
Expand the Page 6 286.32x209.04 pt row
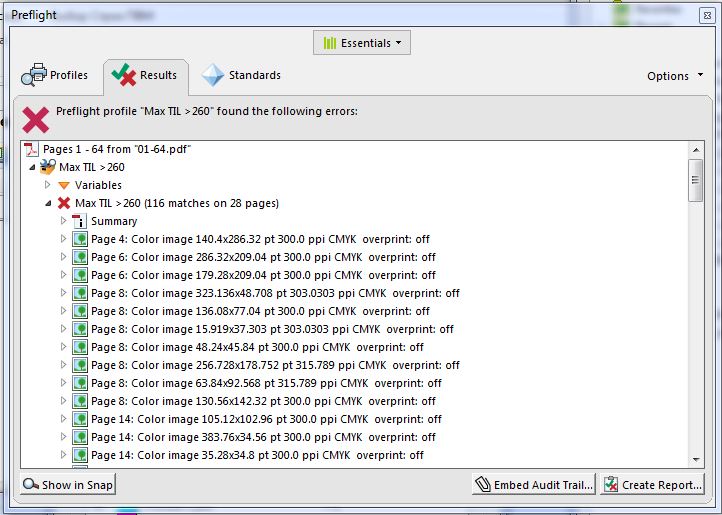[x=64, y=257]
